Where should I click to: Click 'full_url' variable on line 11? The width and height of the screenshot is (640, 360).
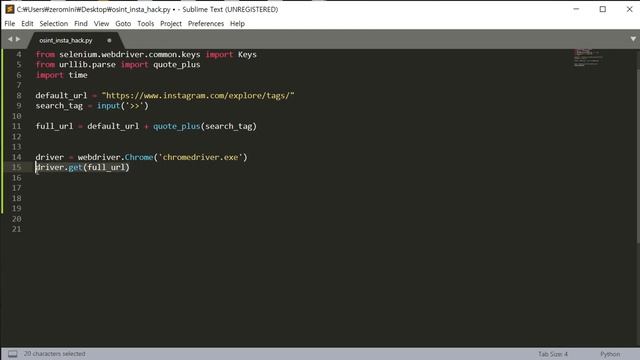tap(54, 126)
